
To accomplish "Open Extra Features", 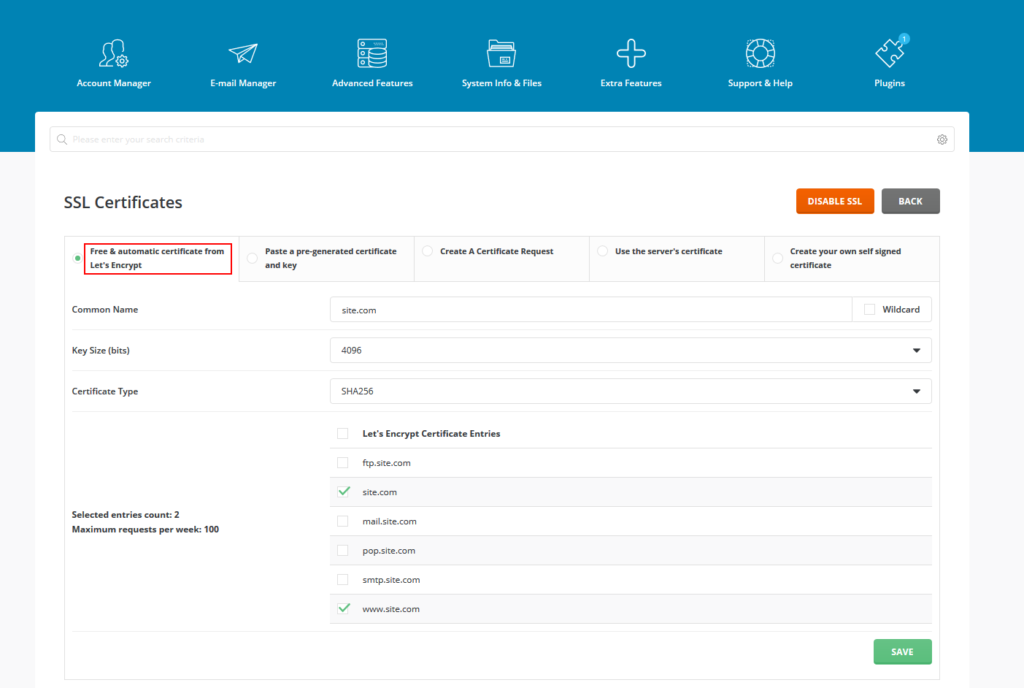I will 631,60.
